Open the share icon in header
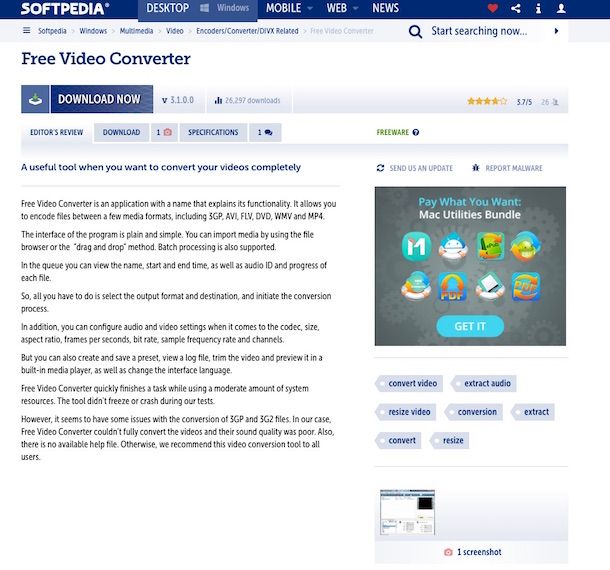 (516, 8)
